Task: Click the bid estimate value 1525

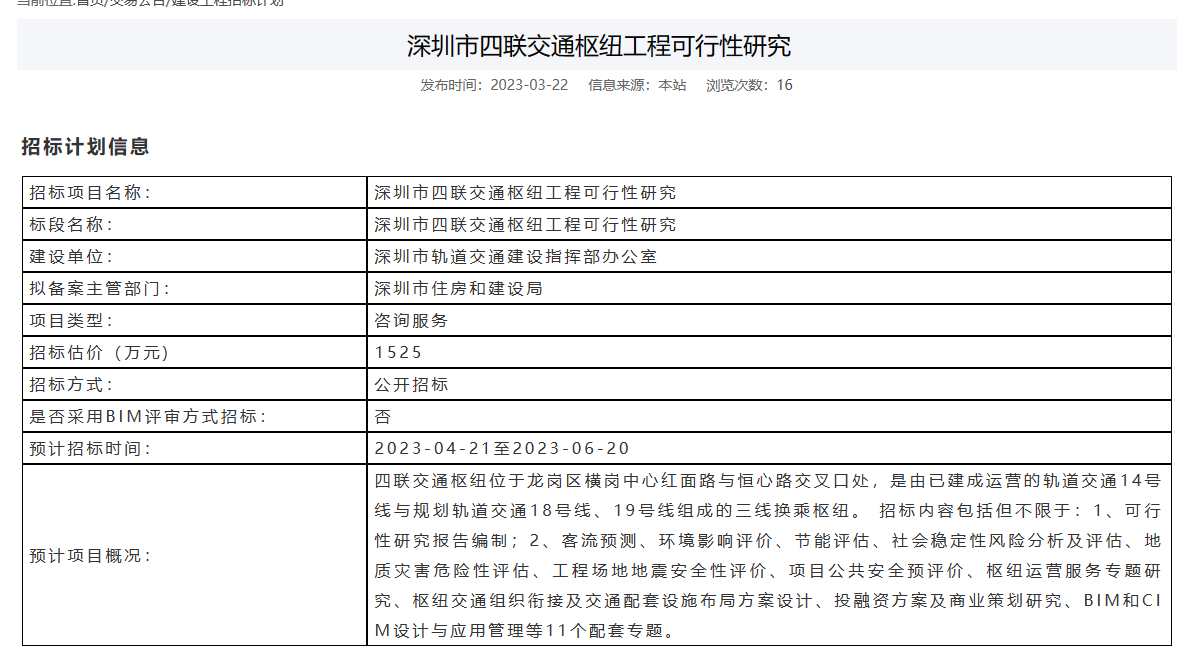Action: click(x=398, y=353)
